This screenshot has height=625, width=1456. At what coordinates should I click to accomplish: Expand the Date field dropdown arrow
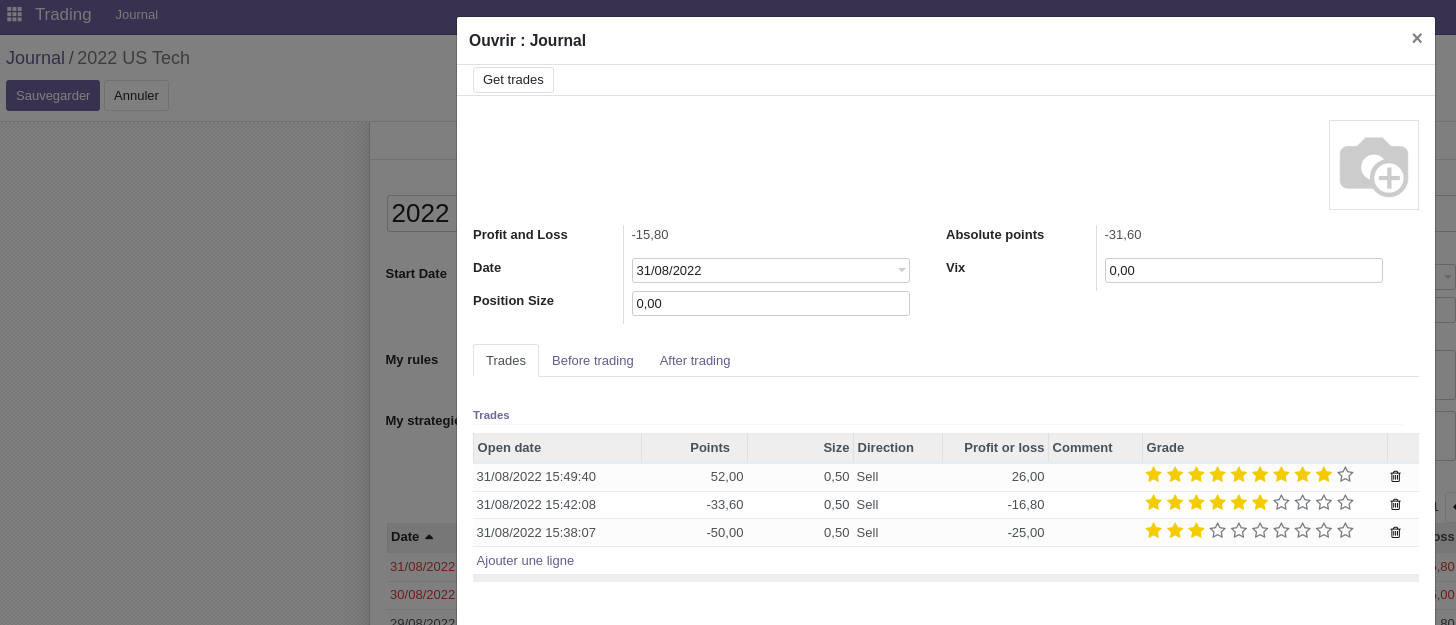coord(901,271)
